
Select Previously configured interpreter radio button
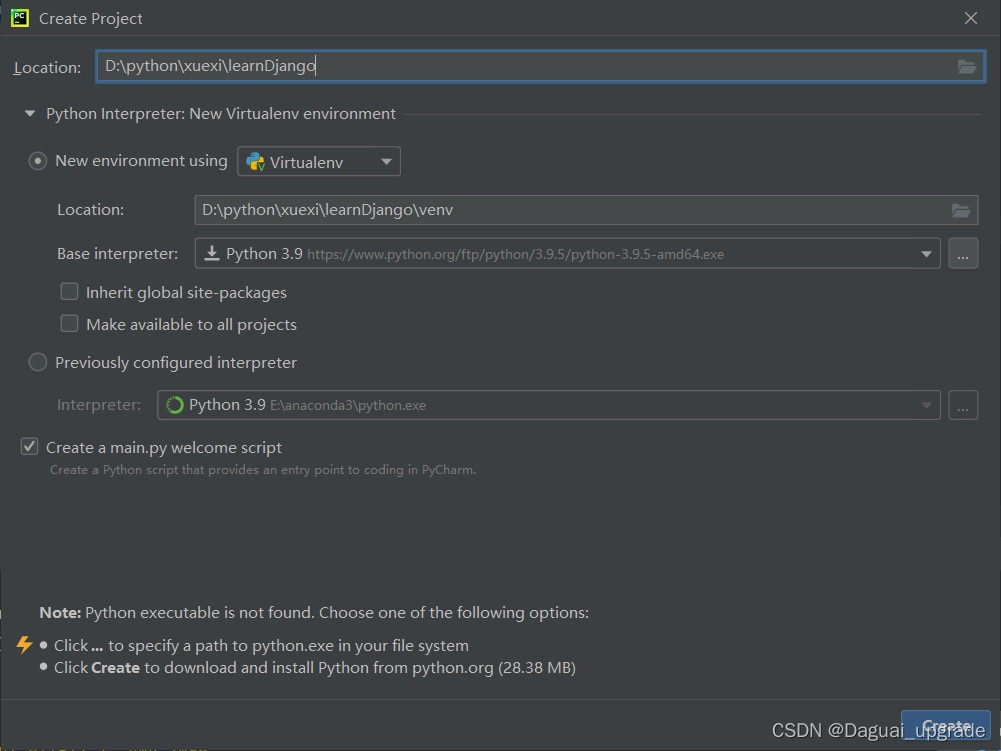tap(38, 362)
